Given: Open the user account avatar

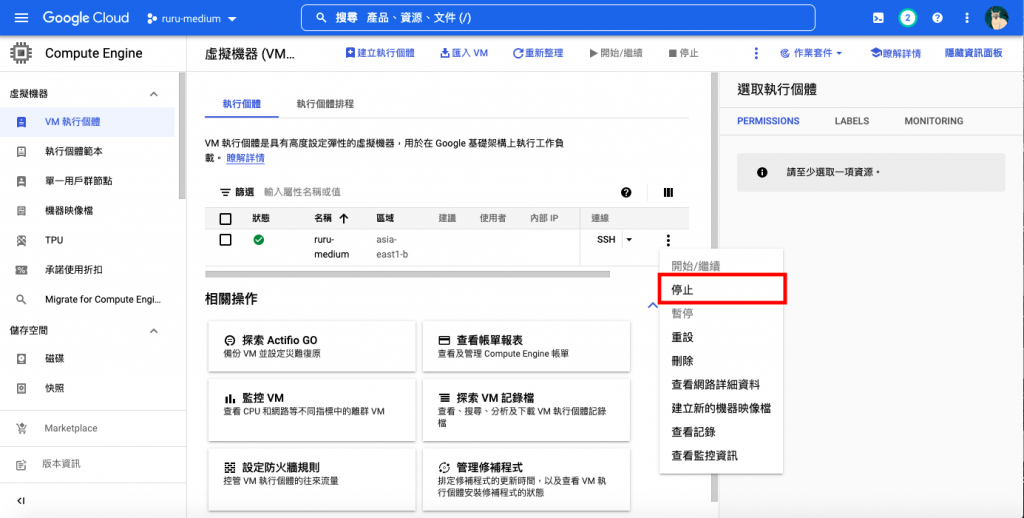Looking at the screenshot, I should [996, 18].
